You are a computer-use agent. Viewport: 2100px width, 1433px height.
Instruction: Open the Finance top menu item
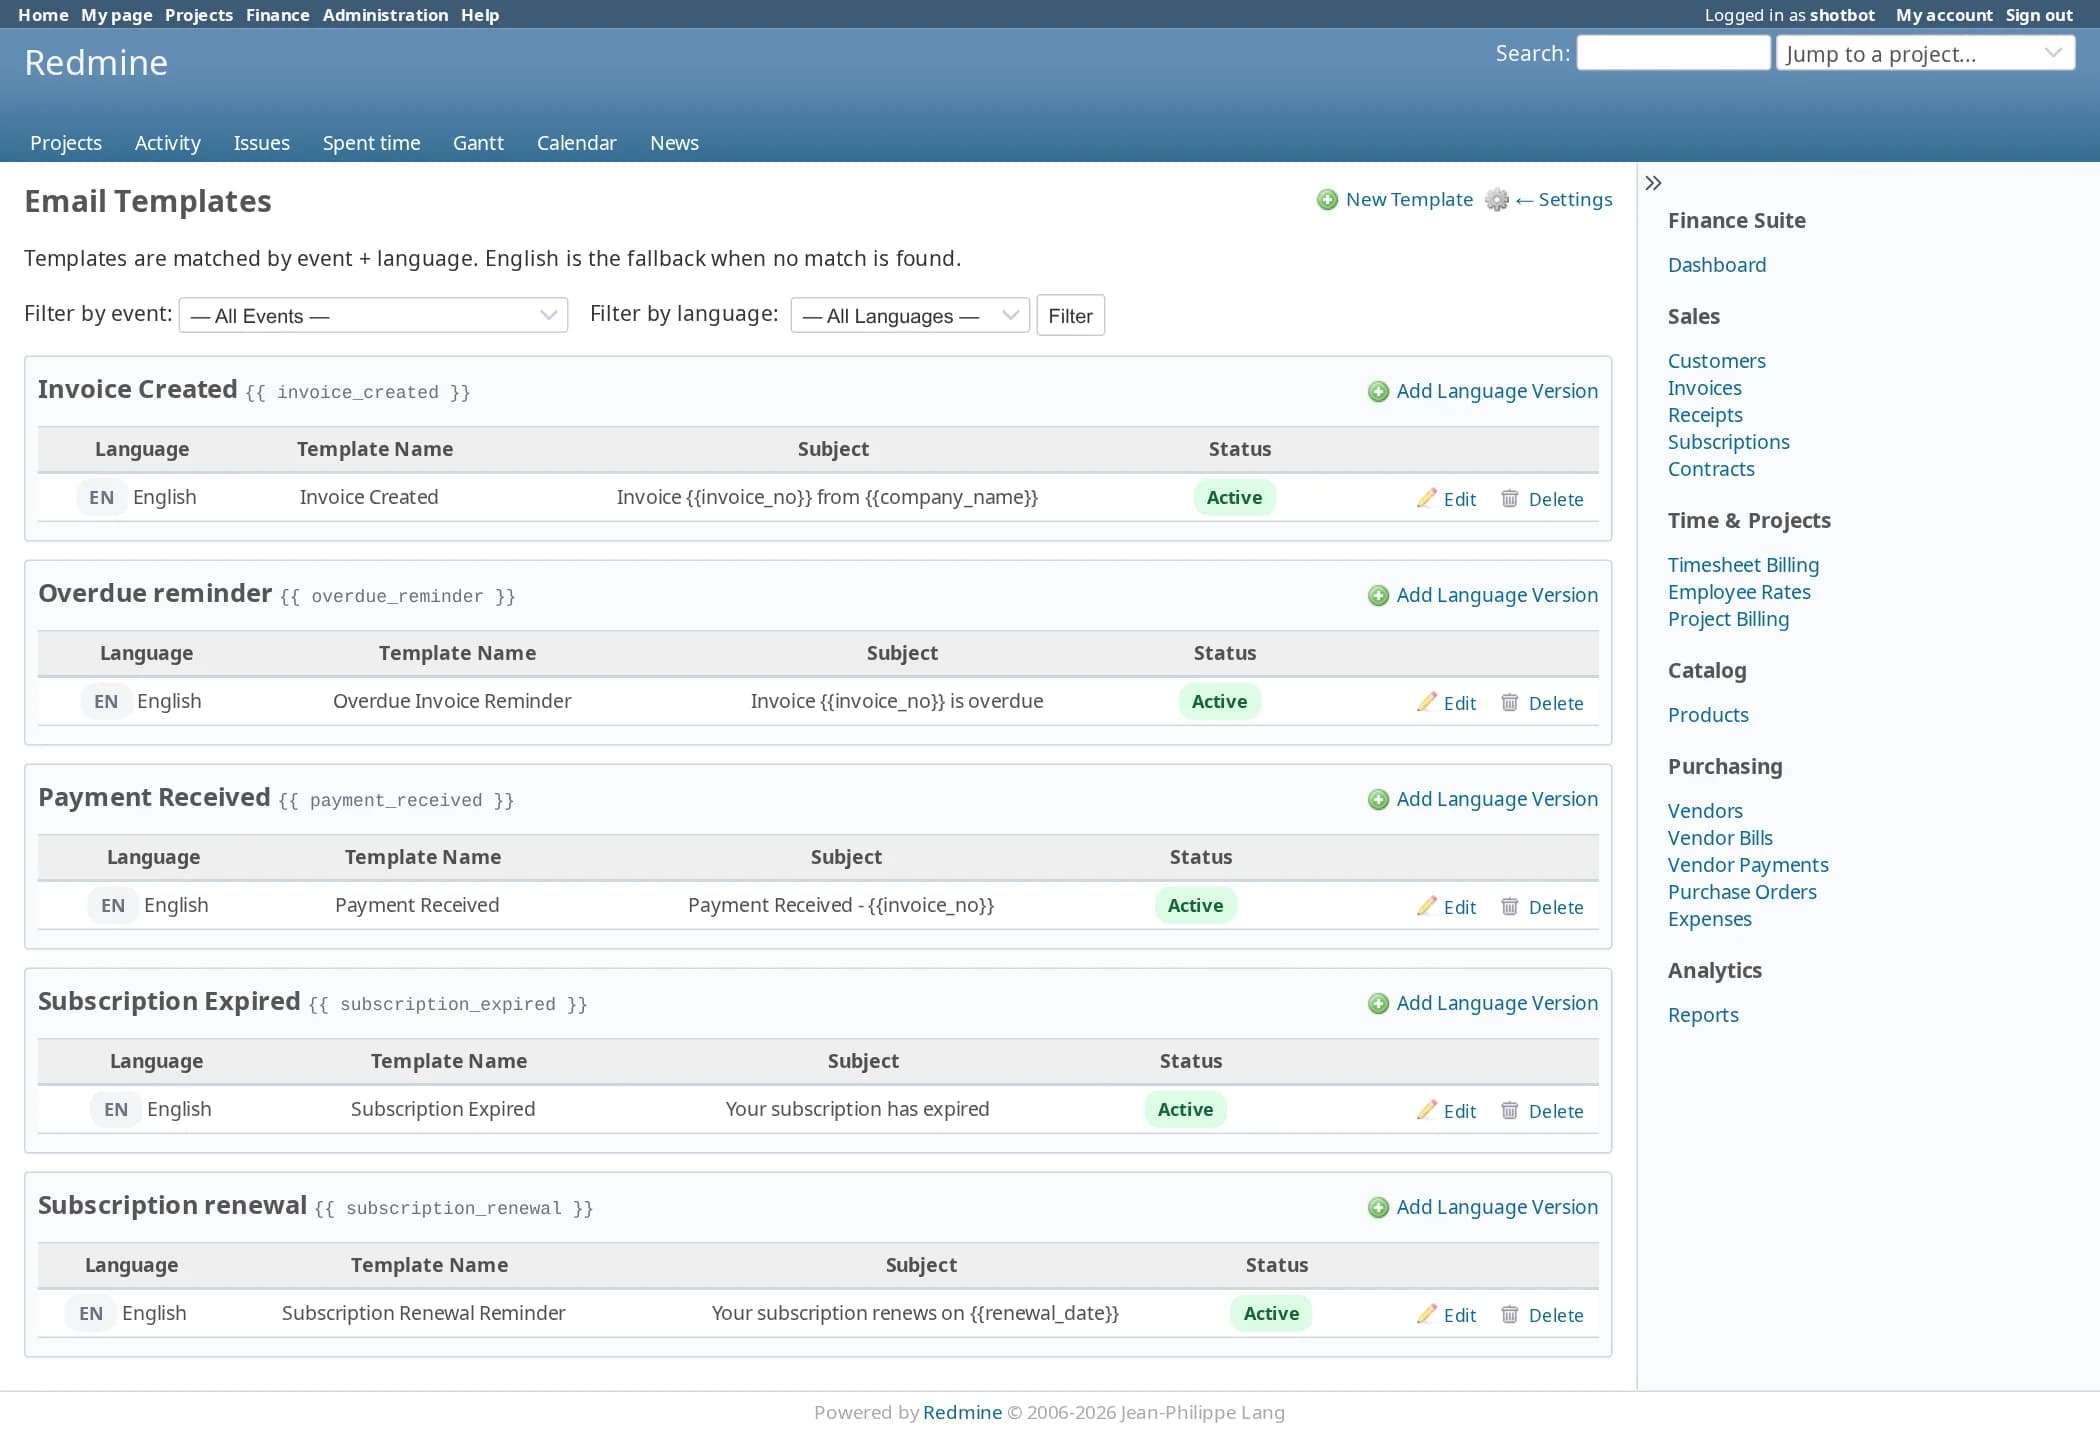point(278,15)
